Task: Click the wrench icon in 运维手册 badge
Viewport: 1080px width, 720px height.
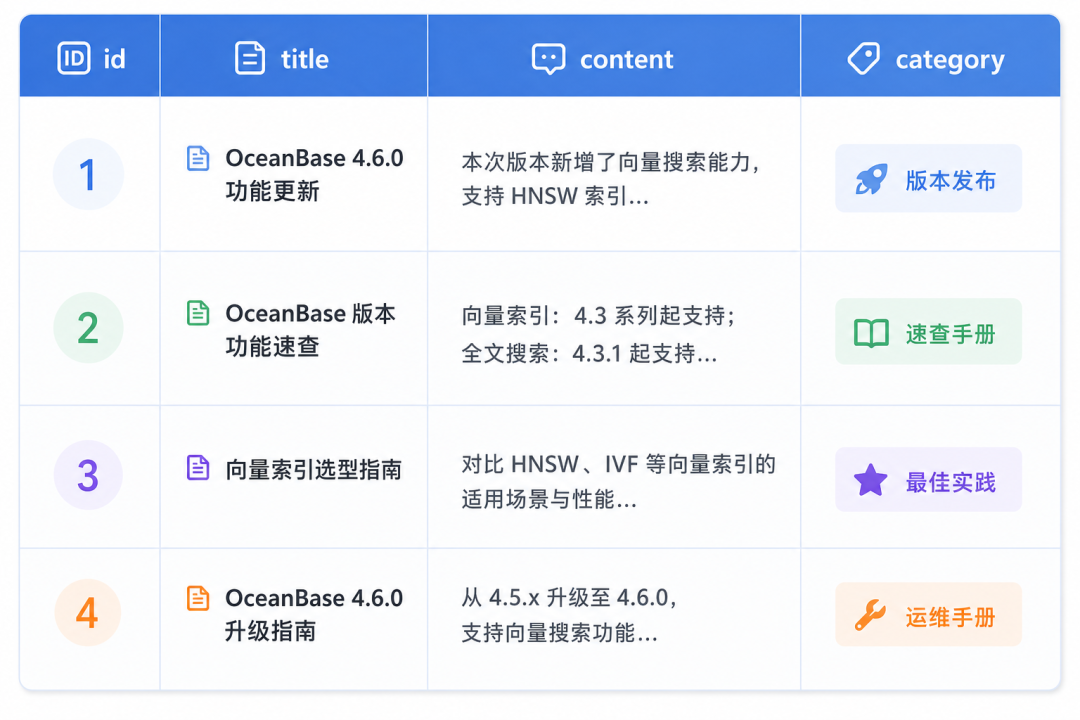Action: (871, 615)
